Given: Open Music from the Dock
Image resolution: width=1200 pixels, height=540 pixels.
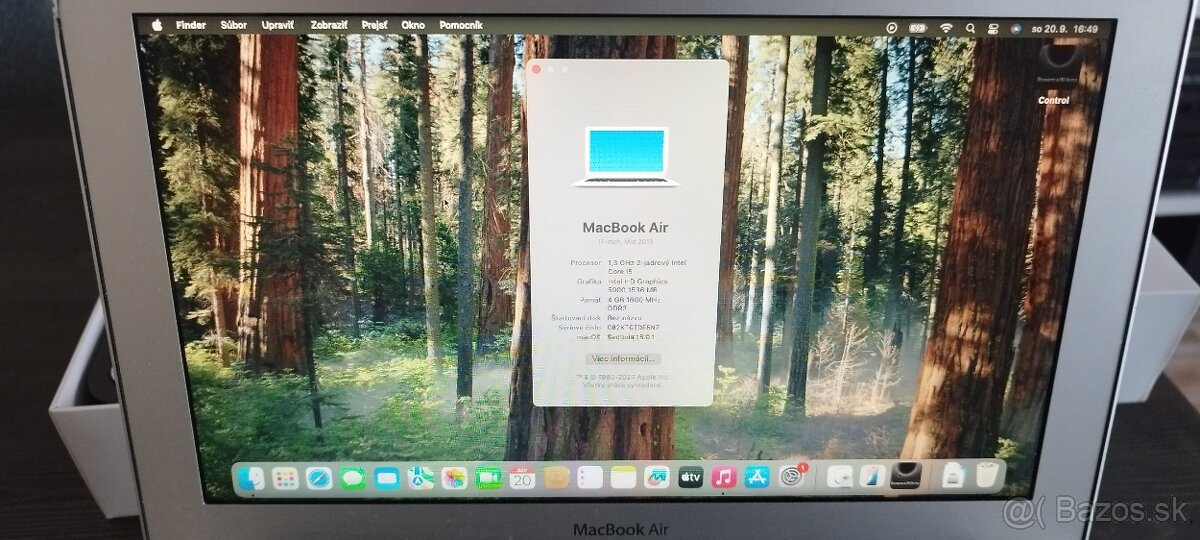Looking at the screenshot, I should [x=724, y=478].
